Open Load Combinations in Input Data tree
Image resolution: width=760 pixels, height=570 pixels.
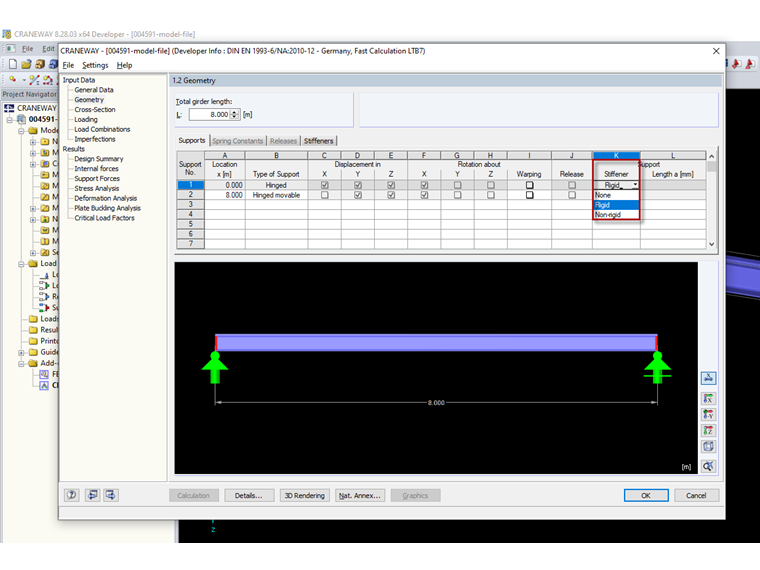coord(102,129)
